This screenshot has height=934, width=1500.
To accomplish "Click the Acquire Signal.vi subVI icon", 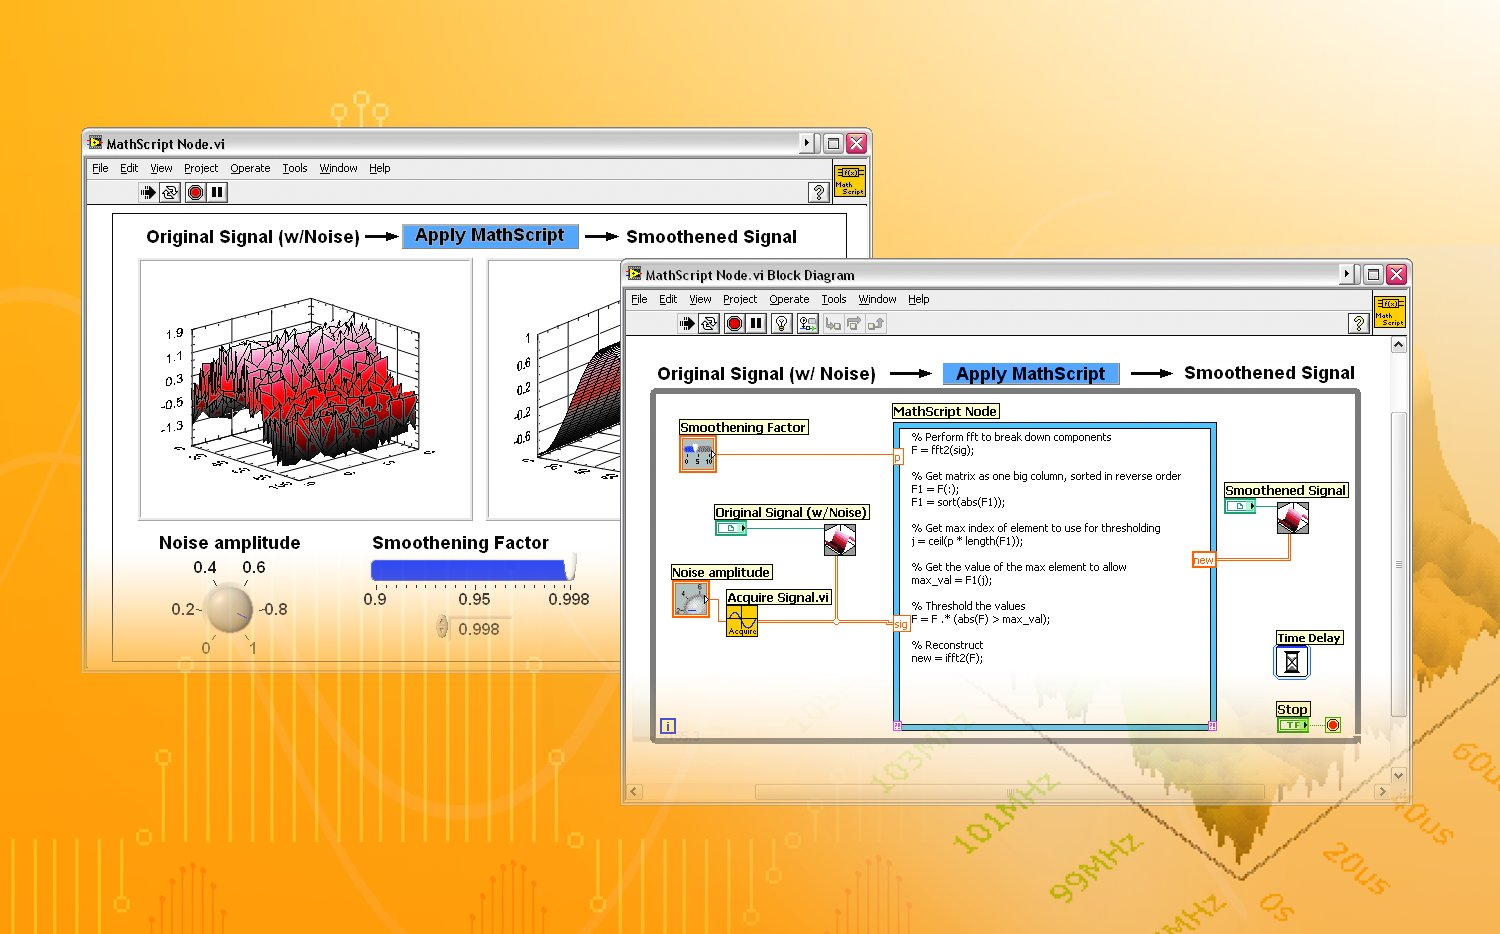I will [x=741, y=622].
